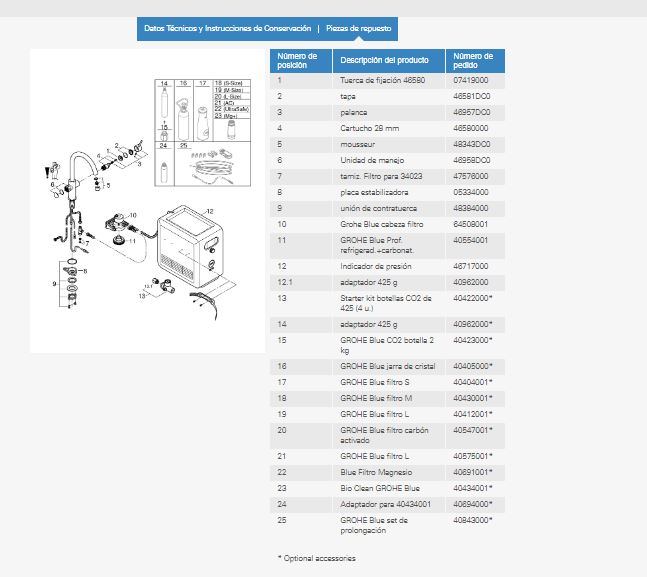Select the GROHE Blue set de prolongación description

click(374, 525)
